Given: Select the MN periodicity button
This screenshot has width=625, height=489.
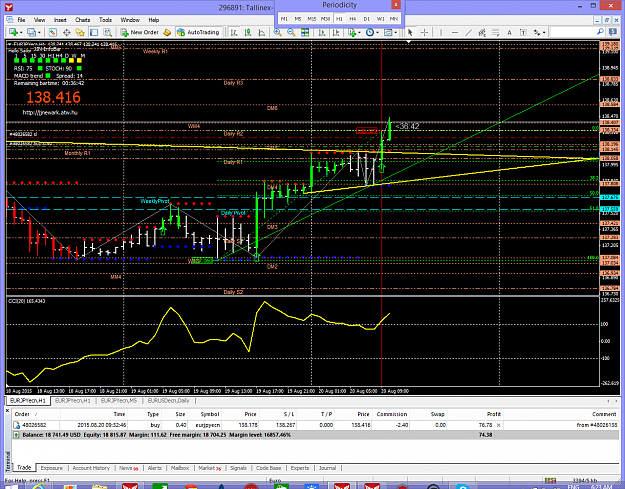Looking at the screenshot, I should [x=394, y=19].
